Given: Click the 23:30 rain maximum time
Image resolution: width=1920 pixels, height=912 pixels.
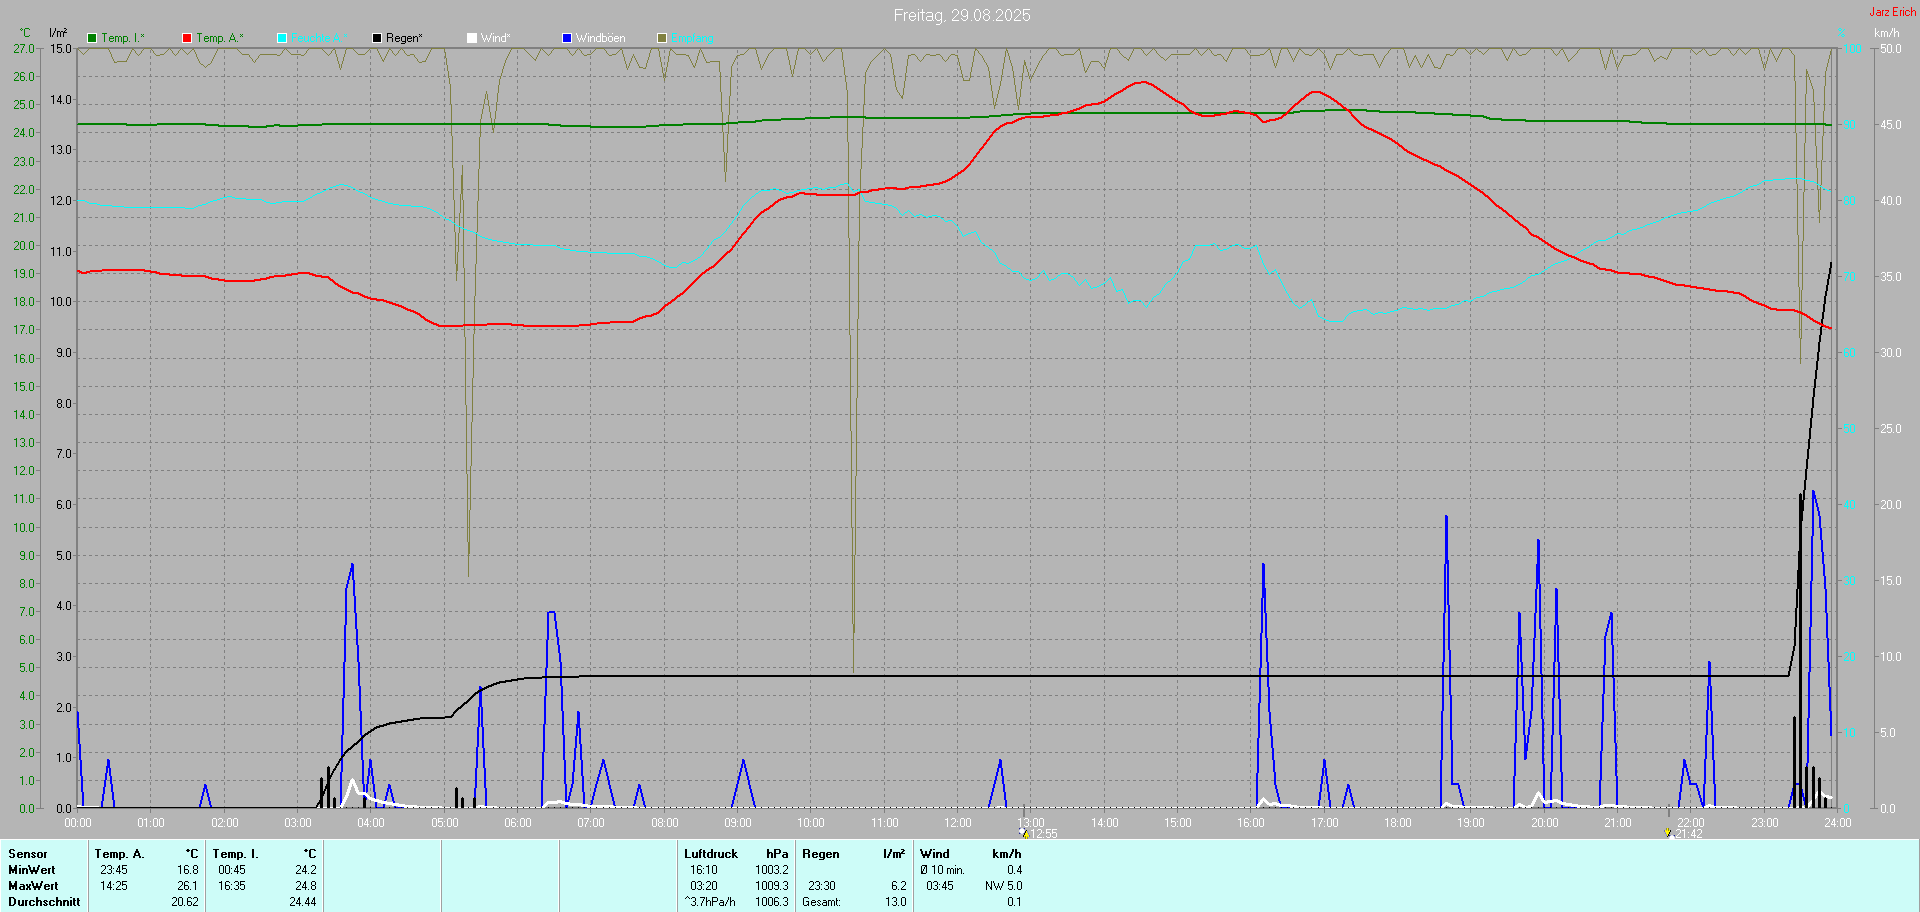Looking at the screenshot, I should click(822, 886).
